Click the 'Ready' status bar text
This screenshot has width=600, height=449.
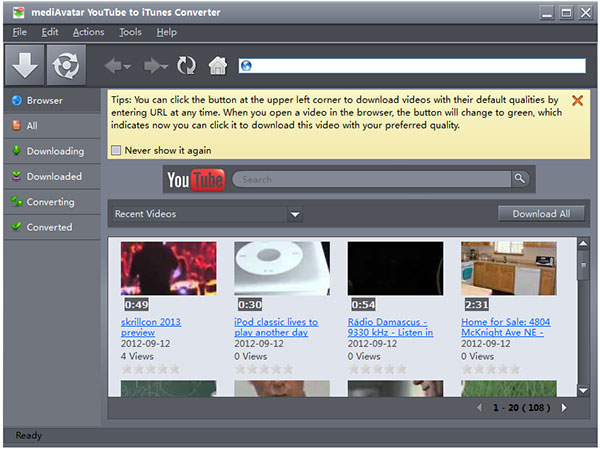point(29,436)
